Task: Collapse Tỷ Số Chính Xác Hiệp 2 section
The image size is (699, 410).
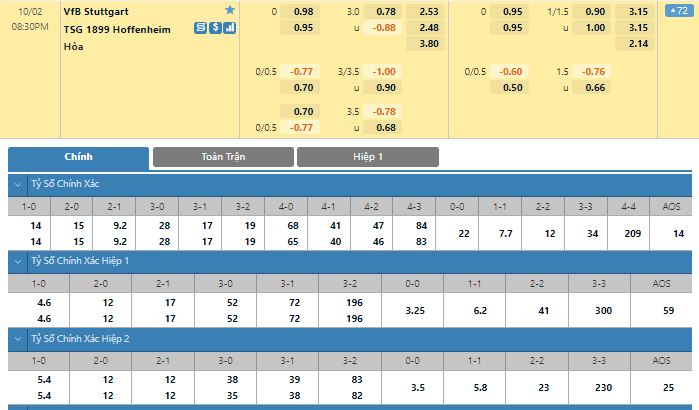Action: (17, 338)
